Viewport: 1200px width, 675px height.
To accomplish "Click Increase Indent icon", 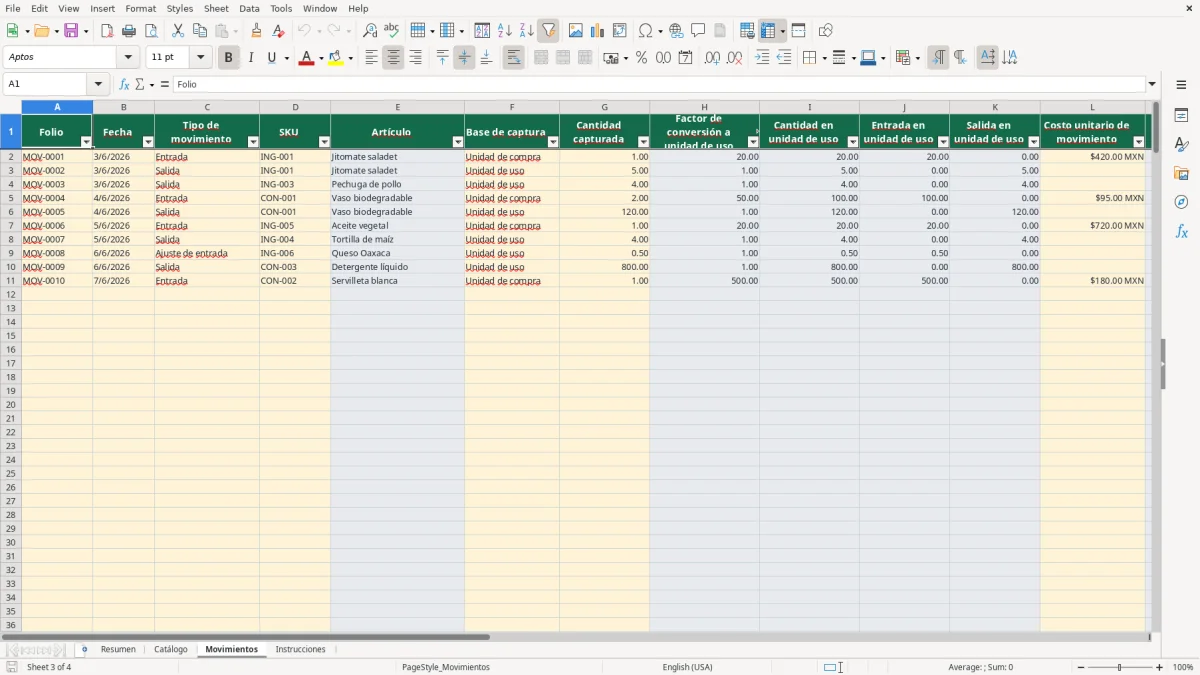I will pos(762,58).
